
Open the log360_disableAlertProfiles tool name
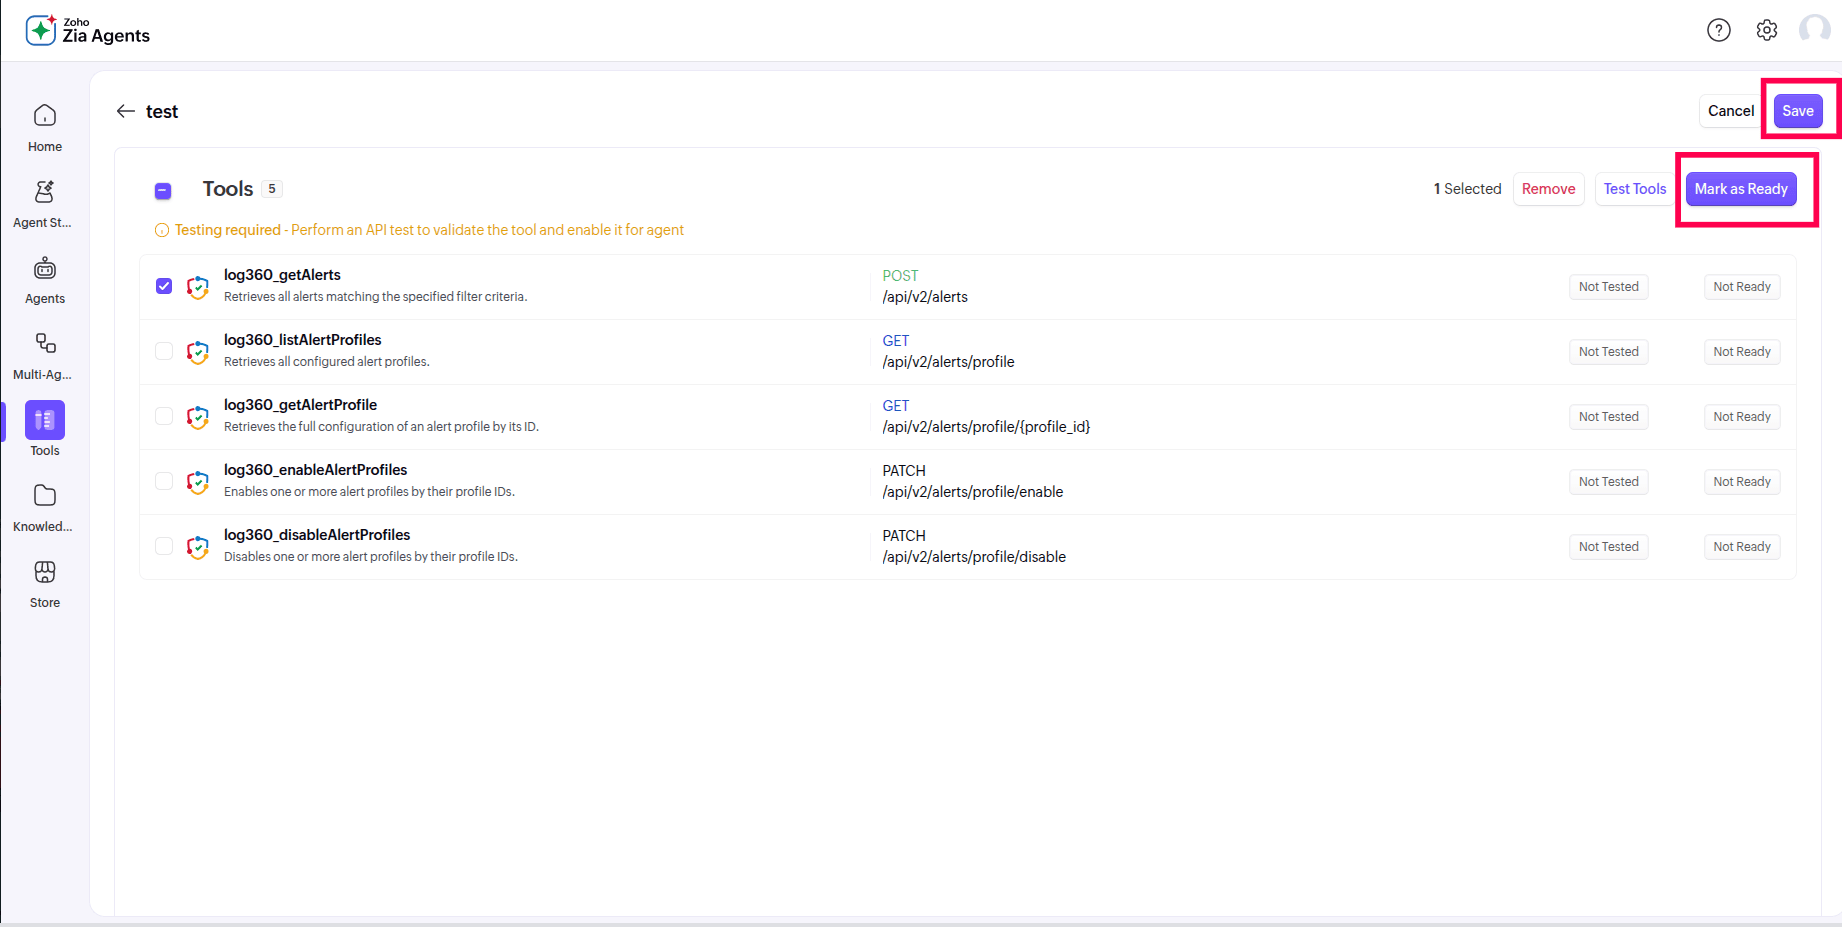pyautogui.click(x=317, y=535)
